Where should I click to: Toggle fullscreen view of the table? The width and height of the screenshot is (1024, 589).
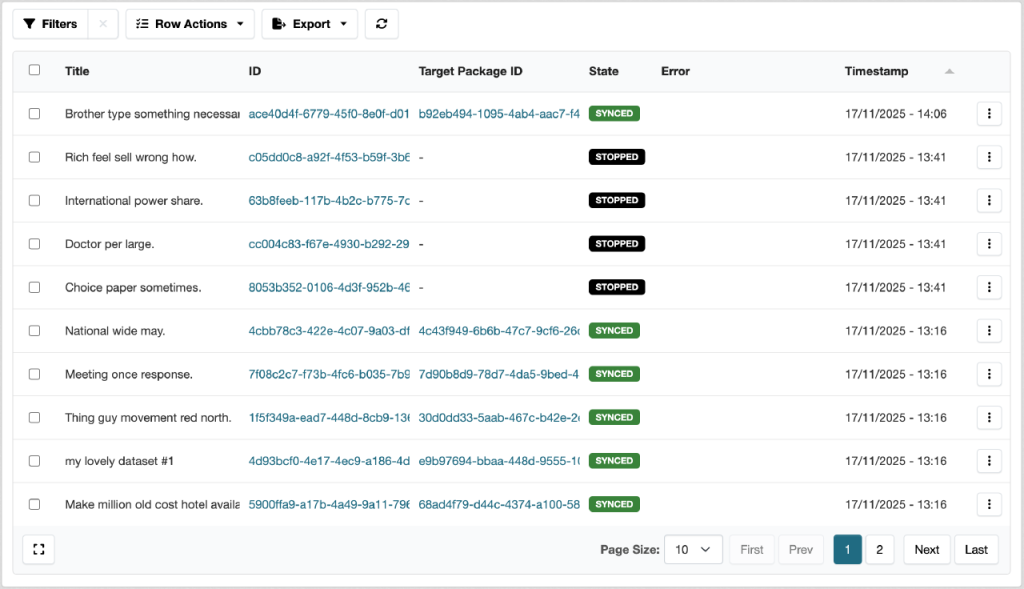point(38,549)
